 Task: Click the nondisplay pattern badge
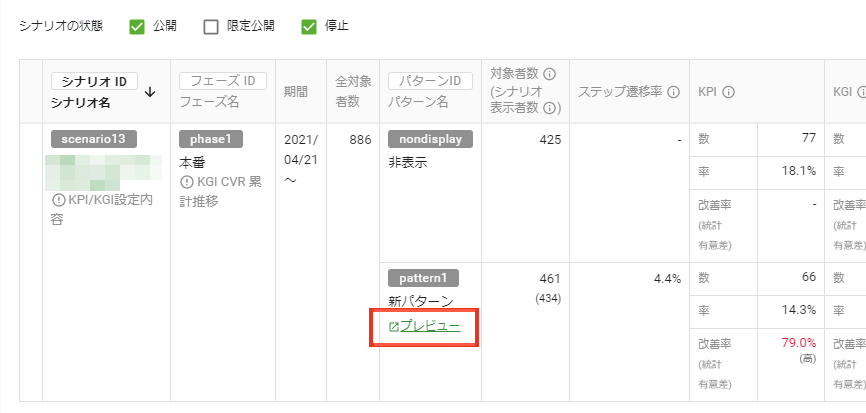tap(431, 139)
